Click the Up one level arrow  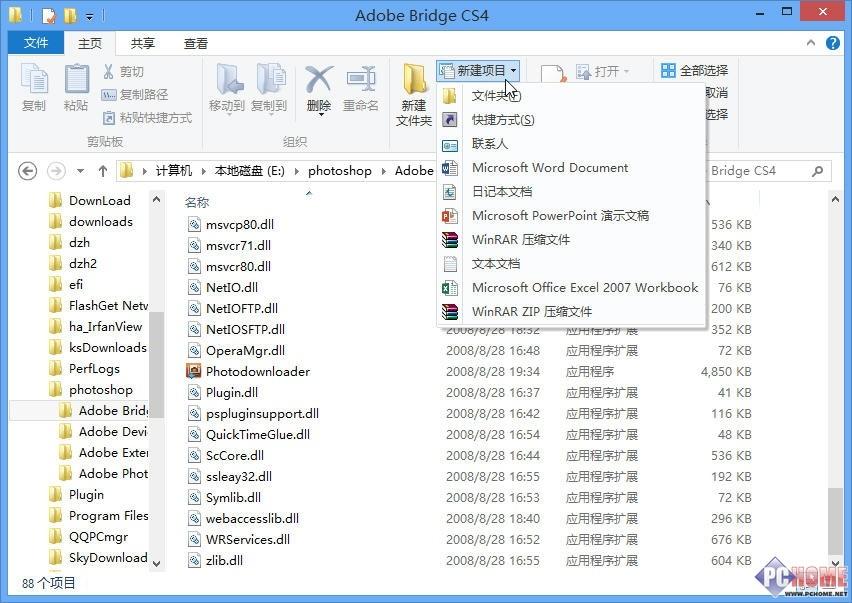point(103,171)
